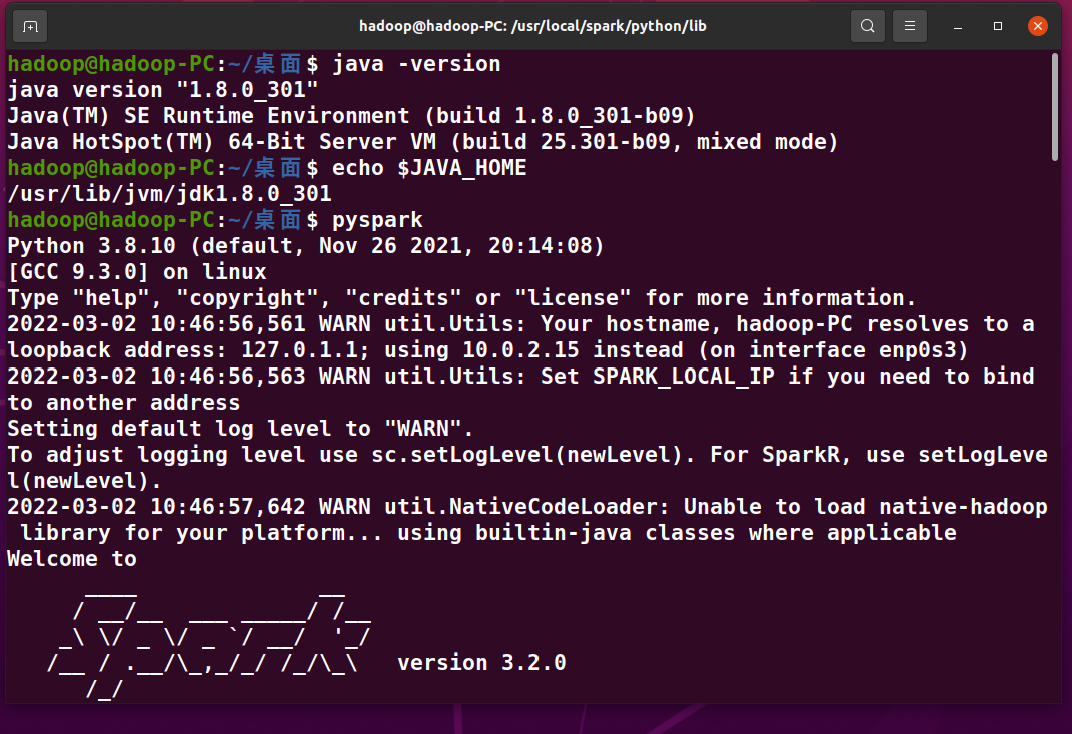The image size is (1072, 734).
Task: Click the 'loopback address: 127.0.1.1' line
Action: pos(488,350)
